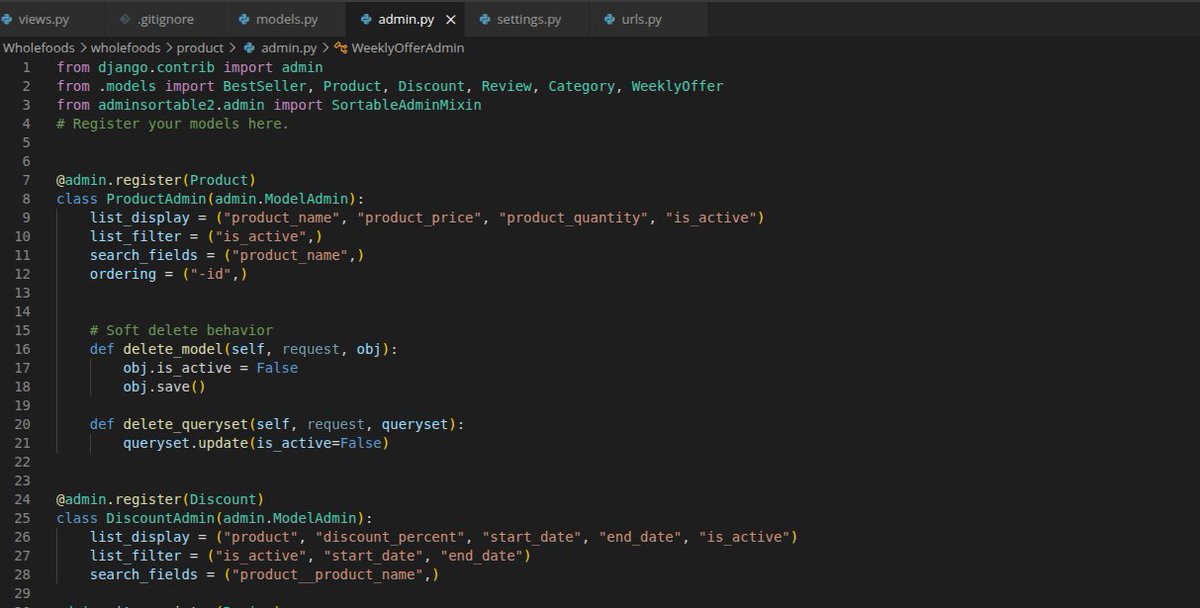Switch to the models.py tab
1200x608 pixels.
coord(286,19)
